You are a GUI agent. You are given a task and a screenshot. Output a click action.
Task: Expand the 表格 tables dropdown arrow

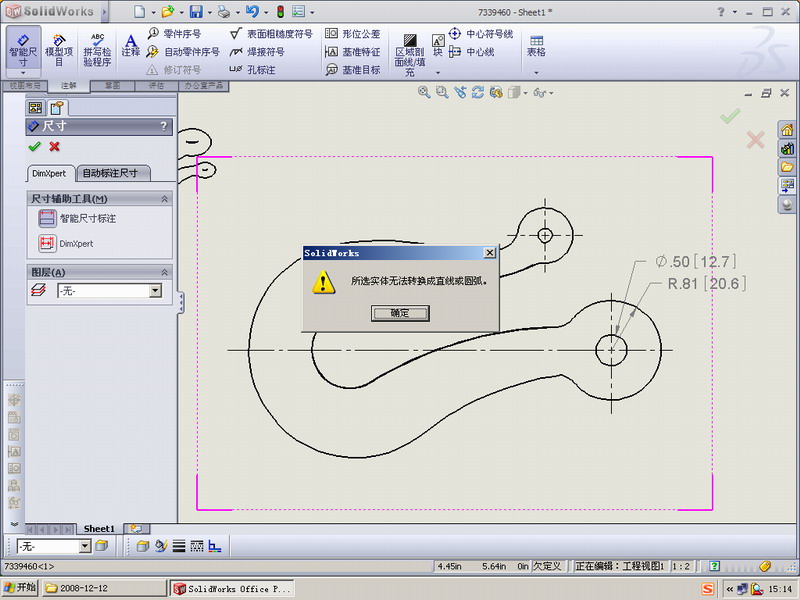[536, 73]
